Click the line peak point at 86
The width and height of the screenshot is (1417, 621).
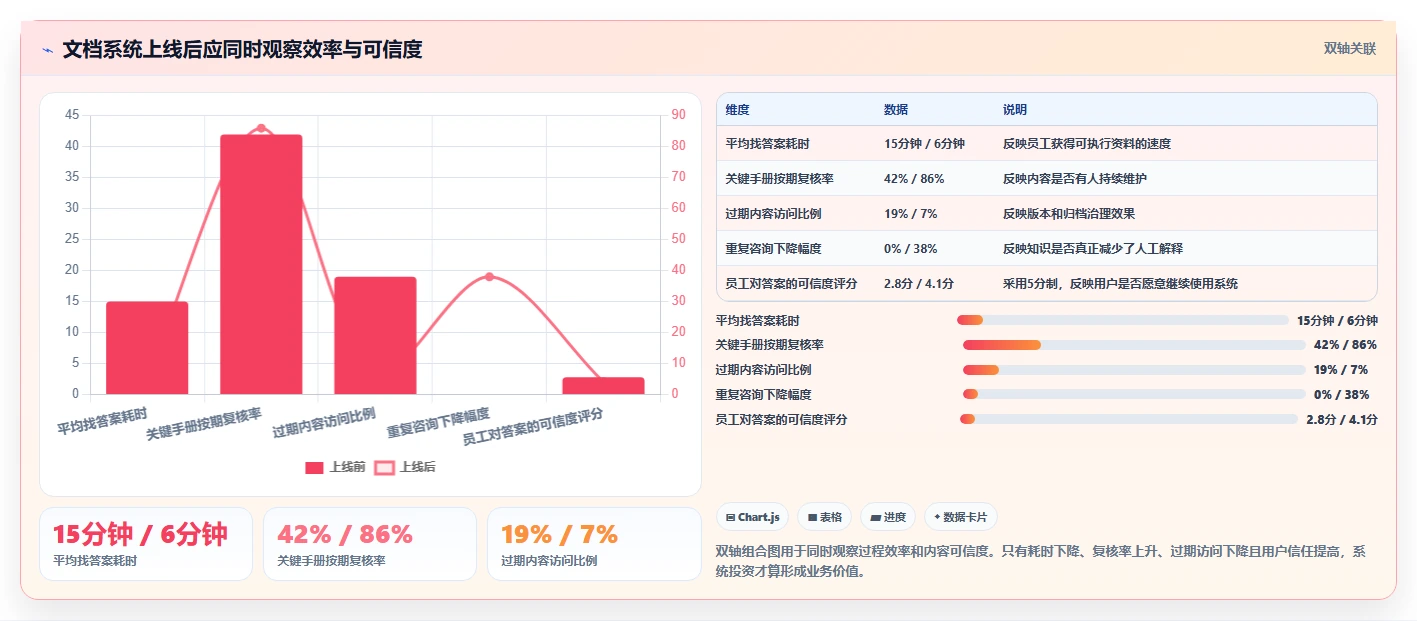pos(261,128)
